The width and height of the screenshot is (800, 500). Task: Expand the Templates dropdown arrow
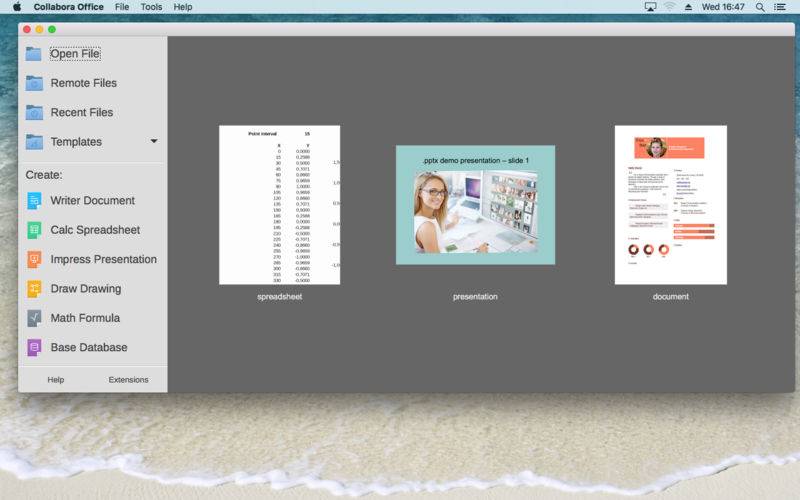pyautogui.click(x=154, y=142)
